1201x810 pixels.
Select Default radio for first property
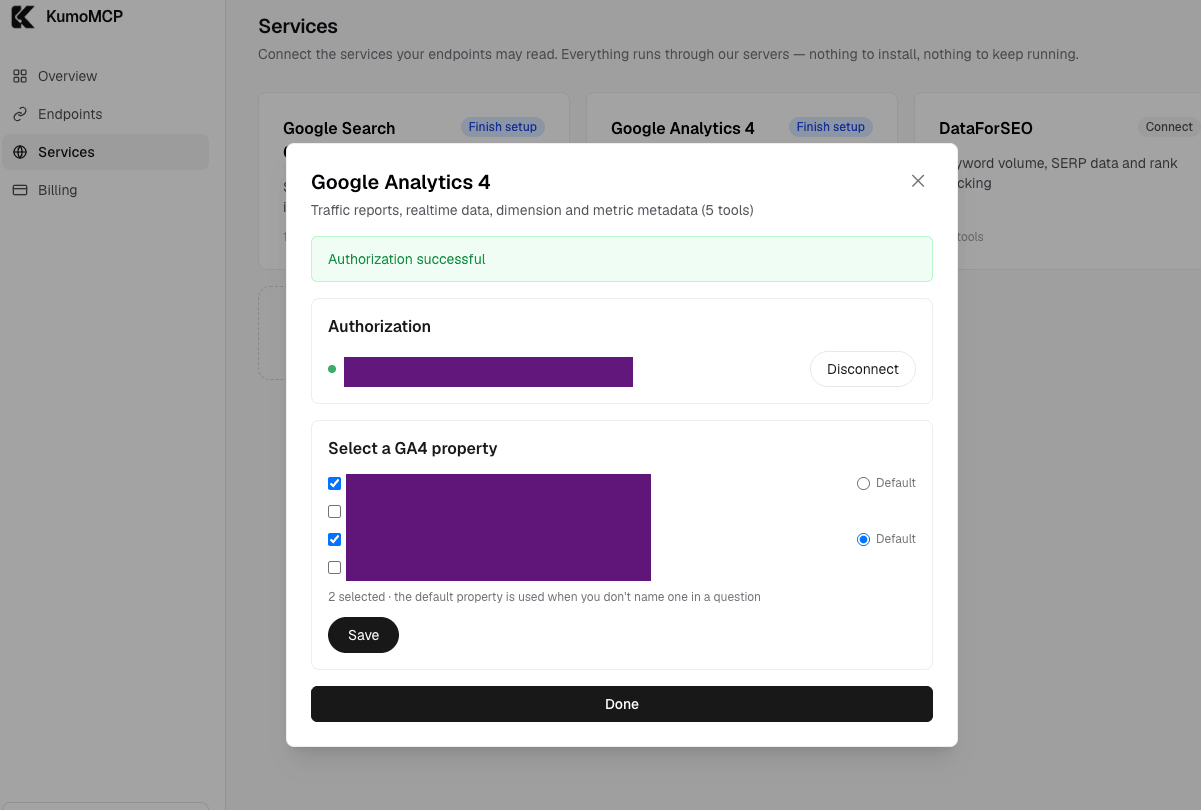pyautogui.click(x=863, y=483)
